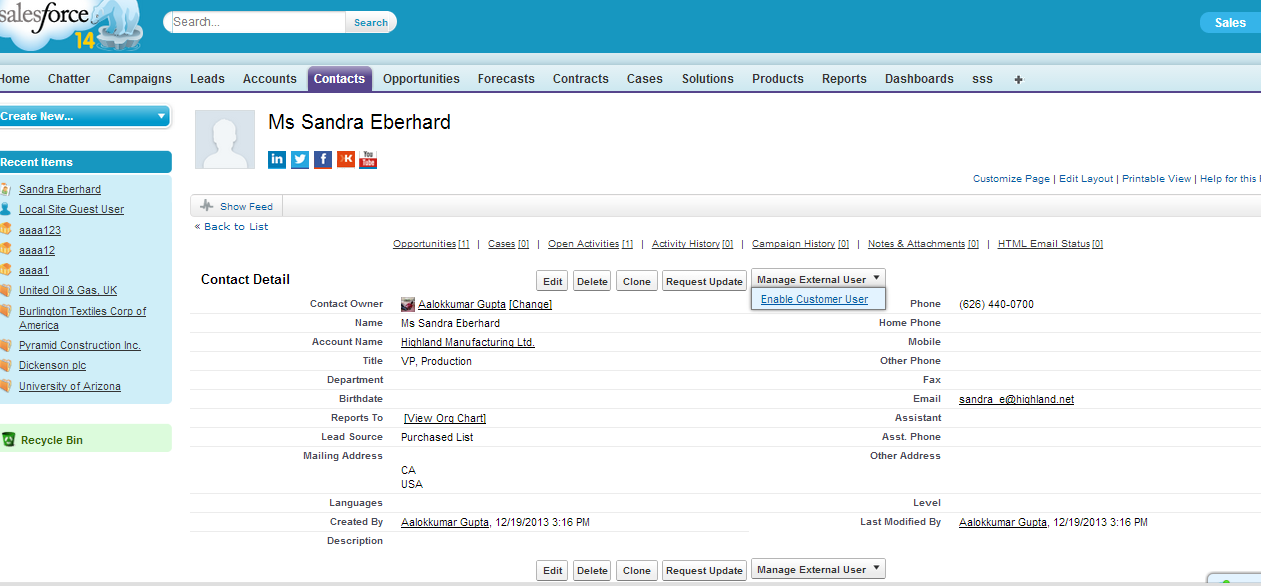The image size is (1261, 586).
Task: Jump to Opportunities related list
Action: pos(431,244)
